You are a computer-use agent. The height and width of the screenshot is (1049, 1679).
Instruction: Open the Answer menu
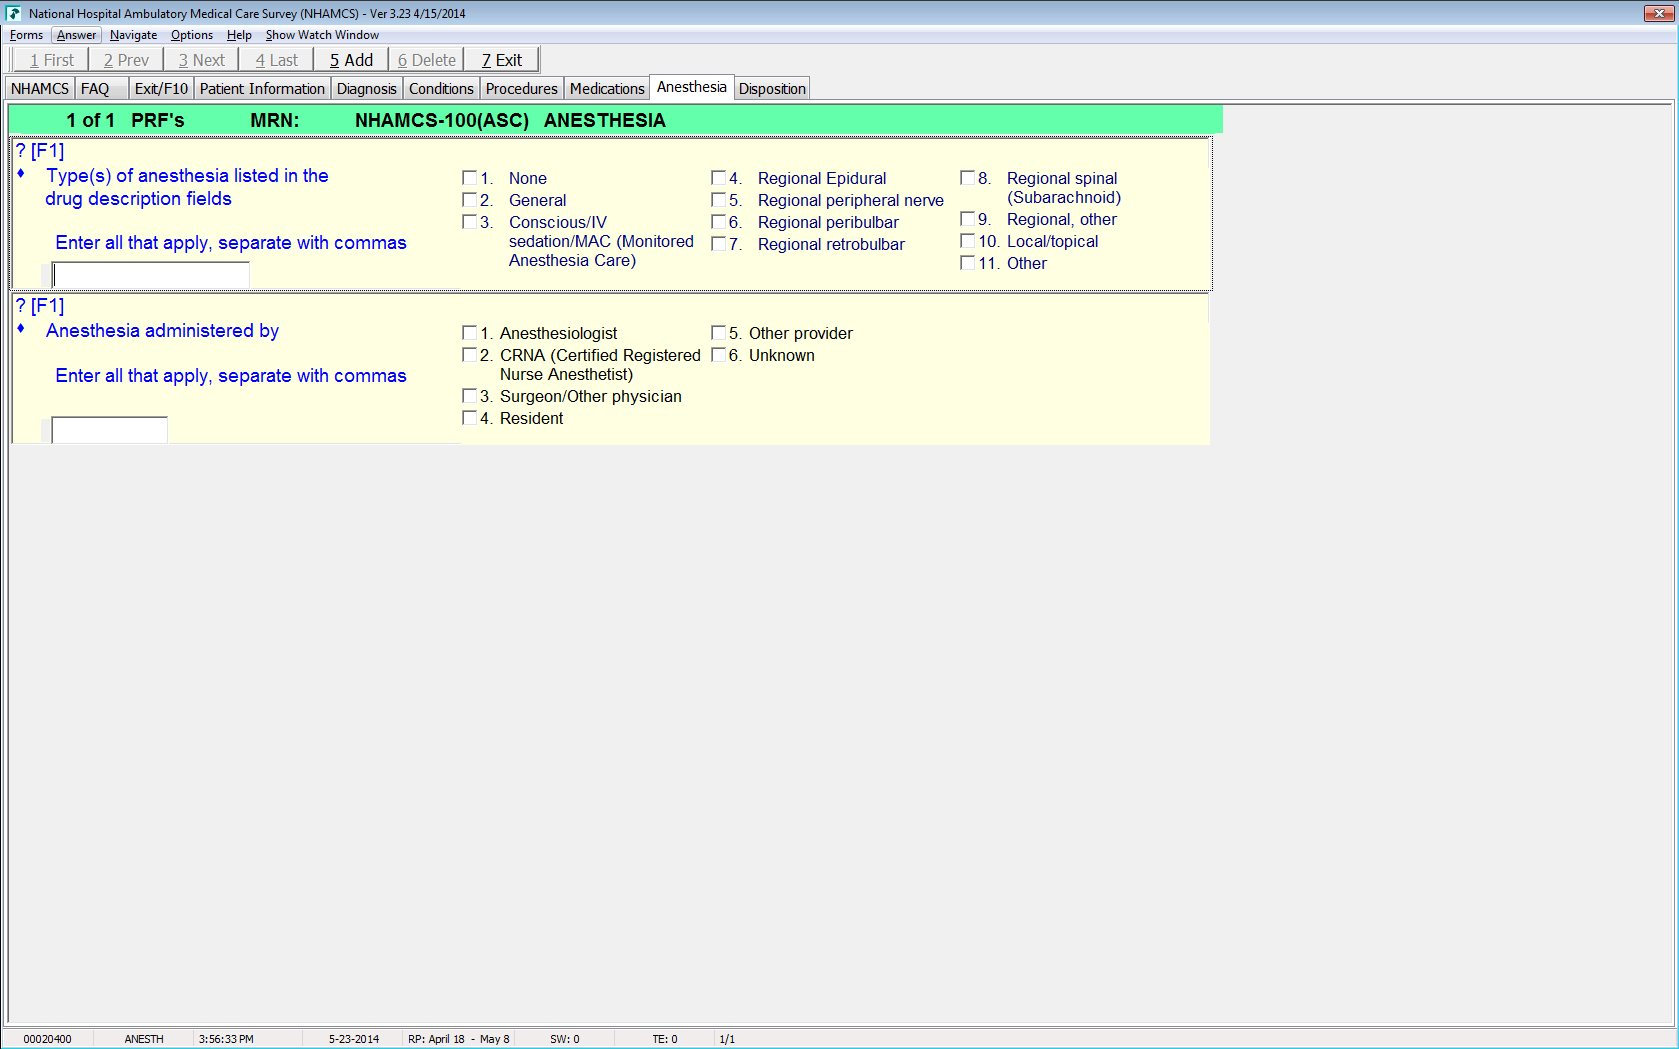76,35
